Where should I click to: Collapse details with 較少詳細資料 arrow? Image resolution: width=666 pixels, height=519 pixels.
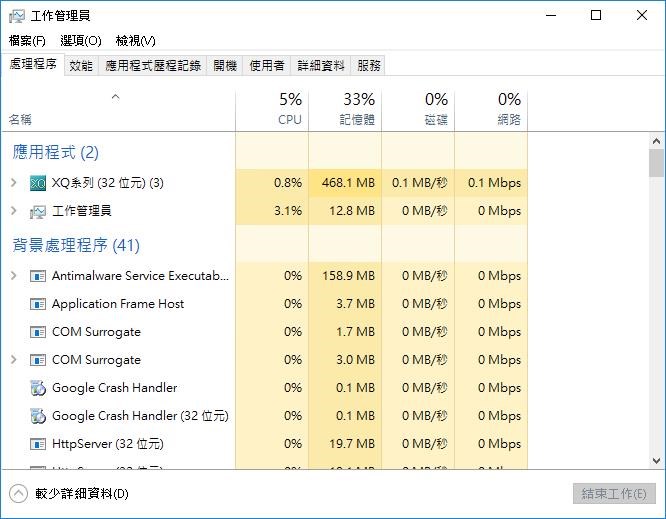18,493
